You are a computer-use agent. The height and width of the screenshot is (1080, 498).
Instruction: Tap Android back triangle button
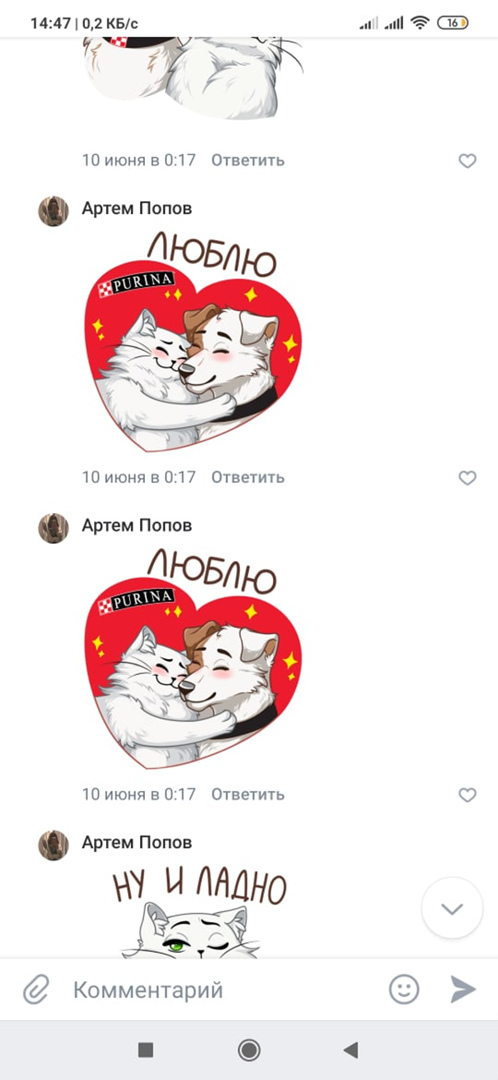tap(351, 1050)
